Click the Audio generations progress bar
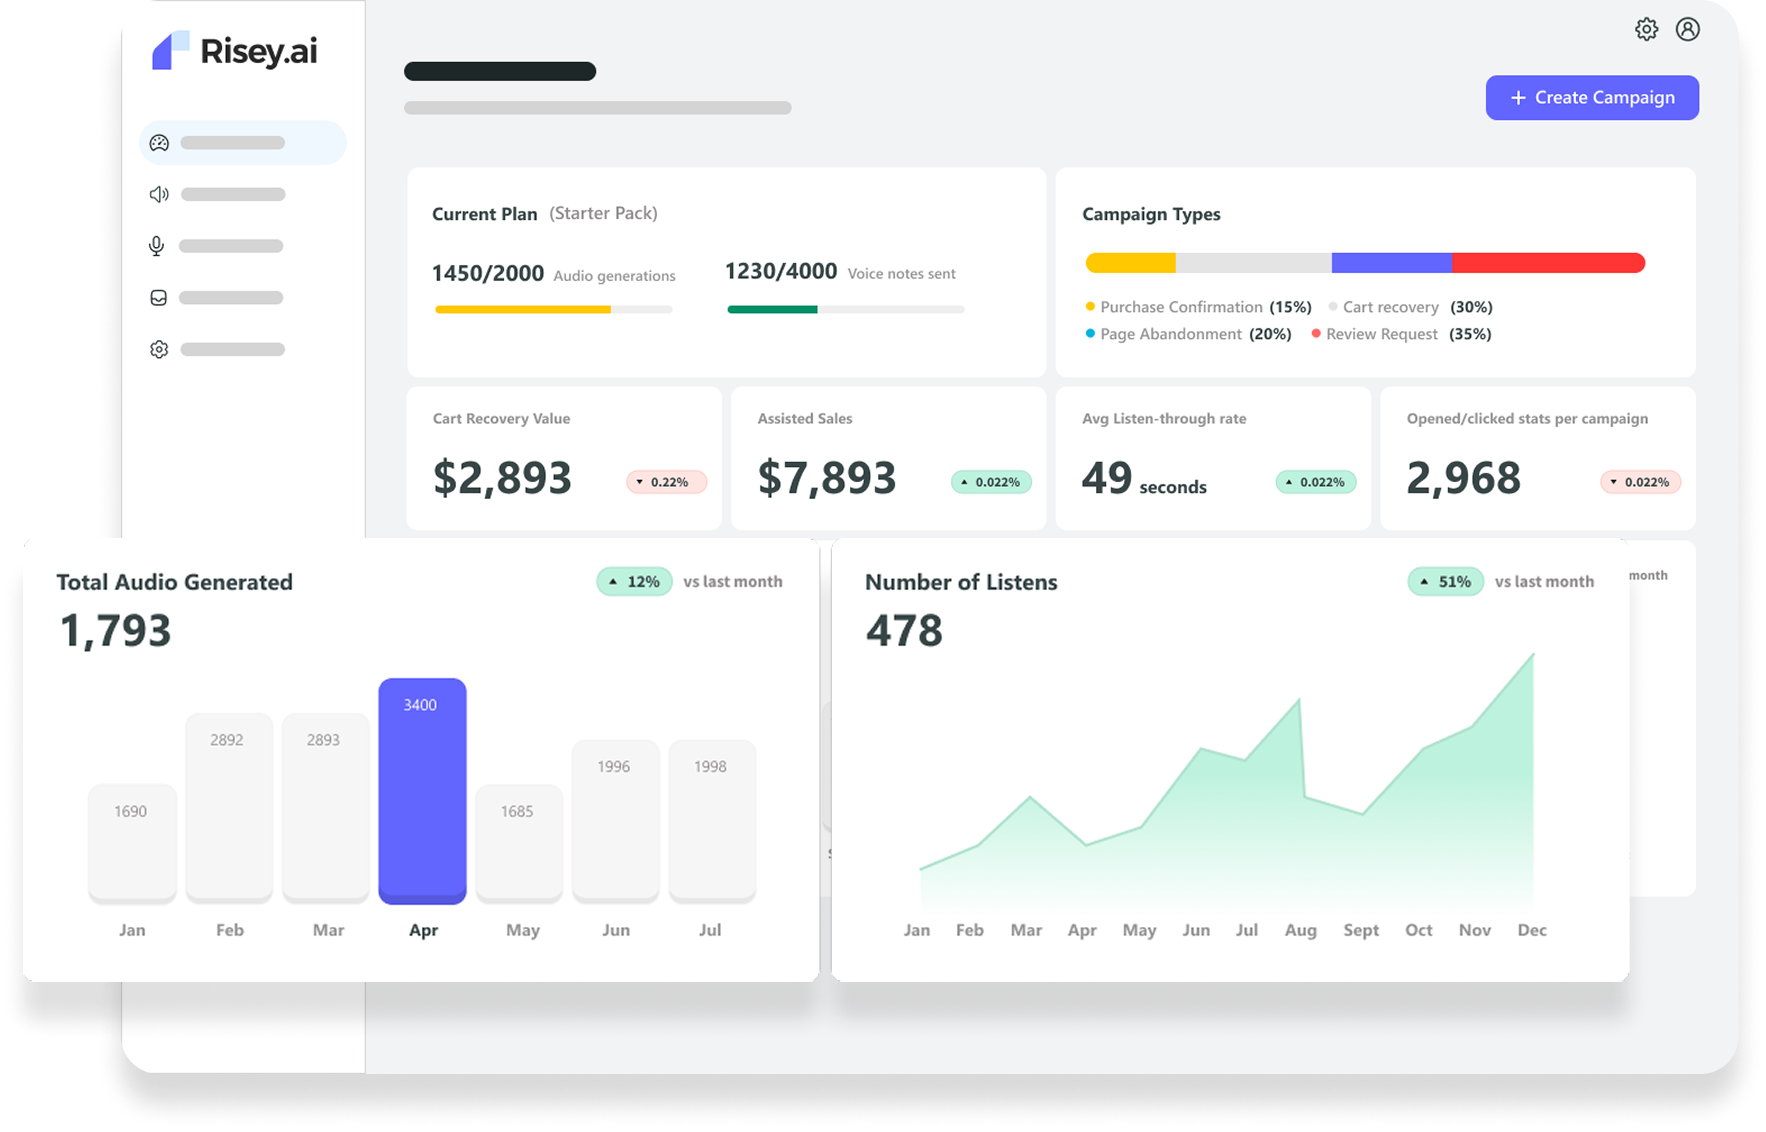1766x1132 pixels. 553,309
